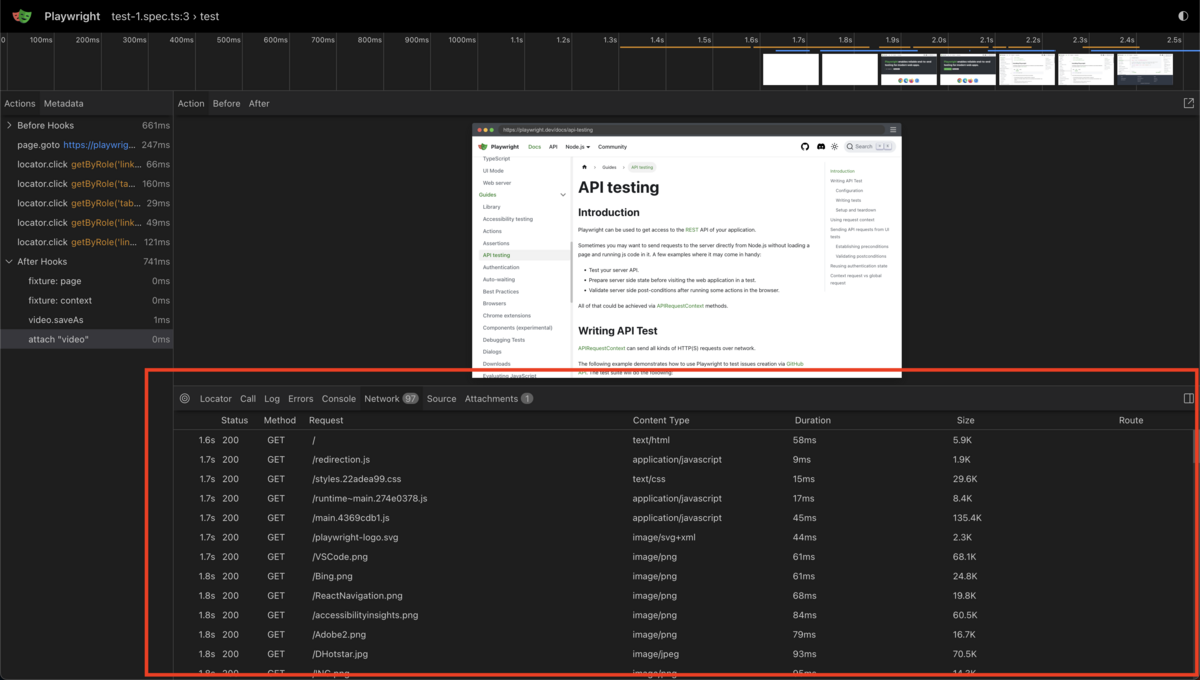Select the fixture: page row
This screenshot has height=680, width=1200.
(86, 281)
